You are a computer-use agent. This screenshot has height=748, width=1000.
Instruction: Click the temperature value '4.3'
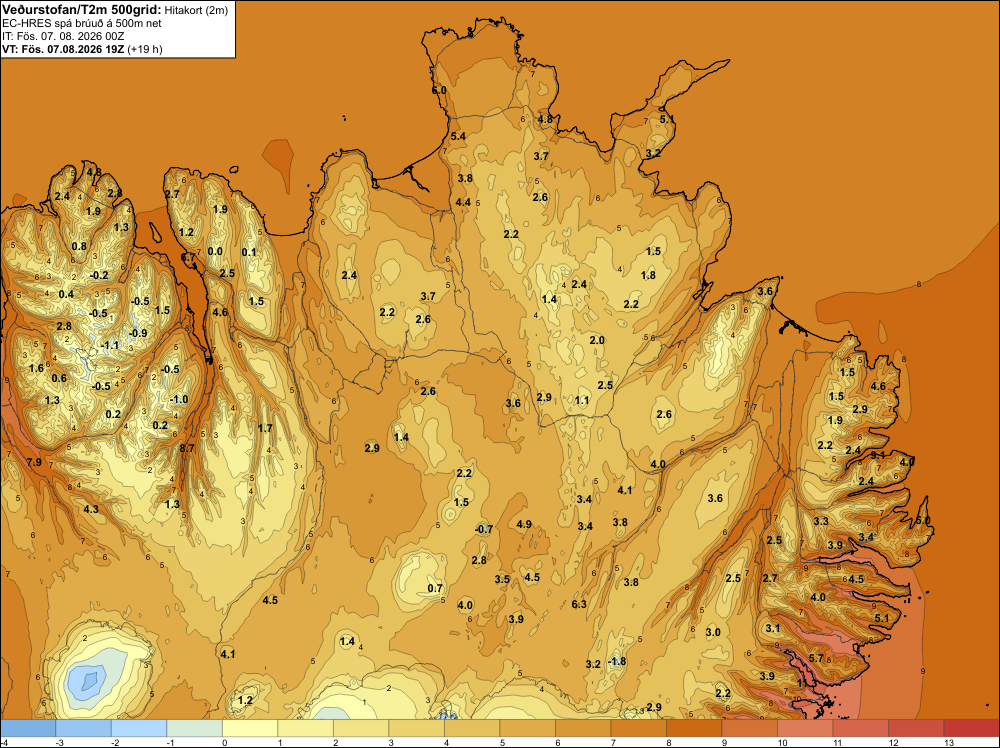(x=91, y=509)
